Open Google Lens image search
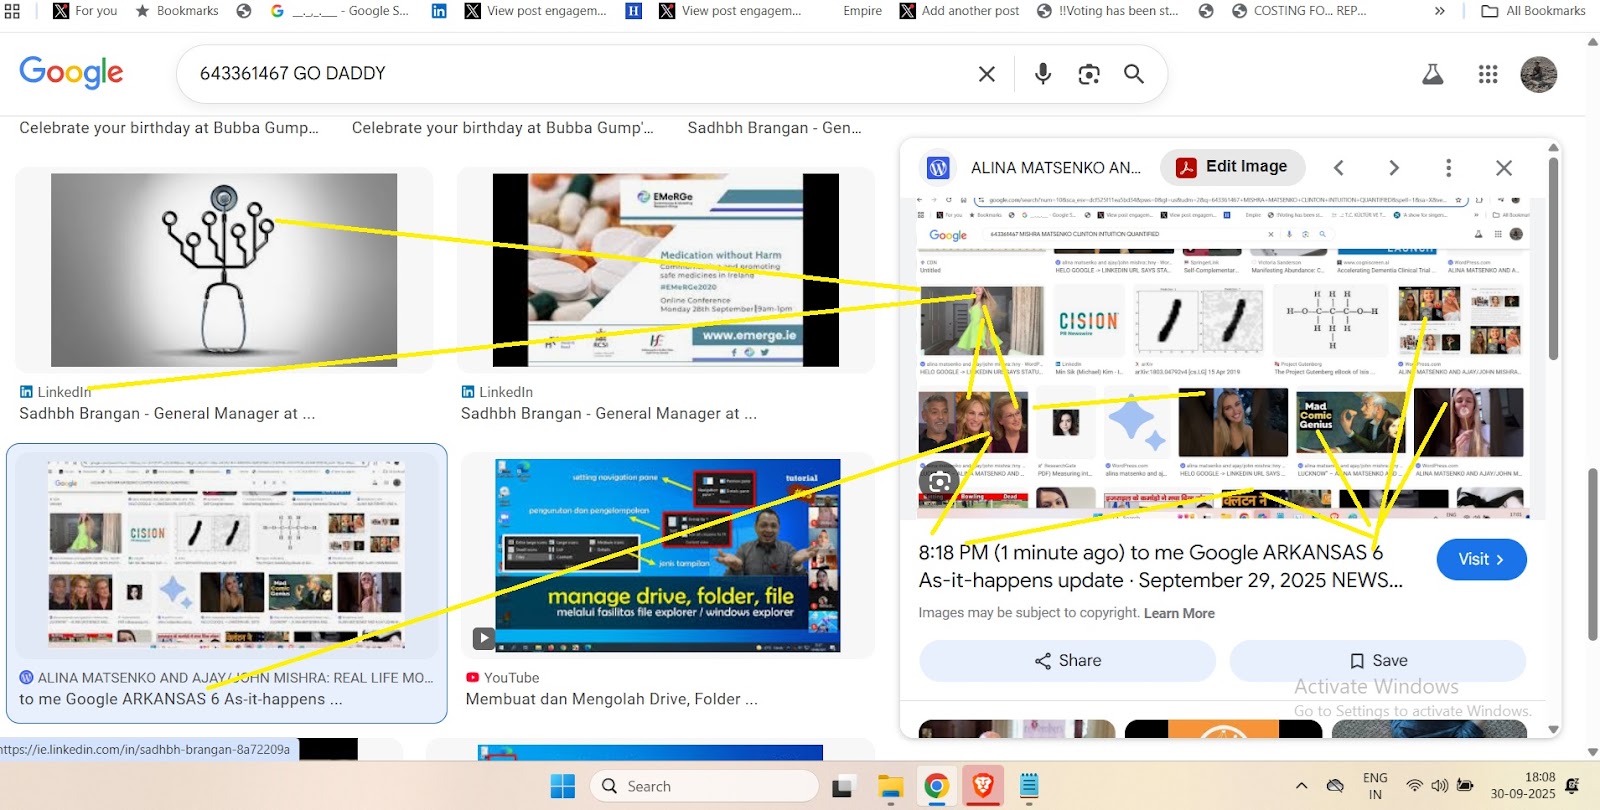The image size is (1600, 810). [1088, 74]
